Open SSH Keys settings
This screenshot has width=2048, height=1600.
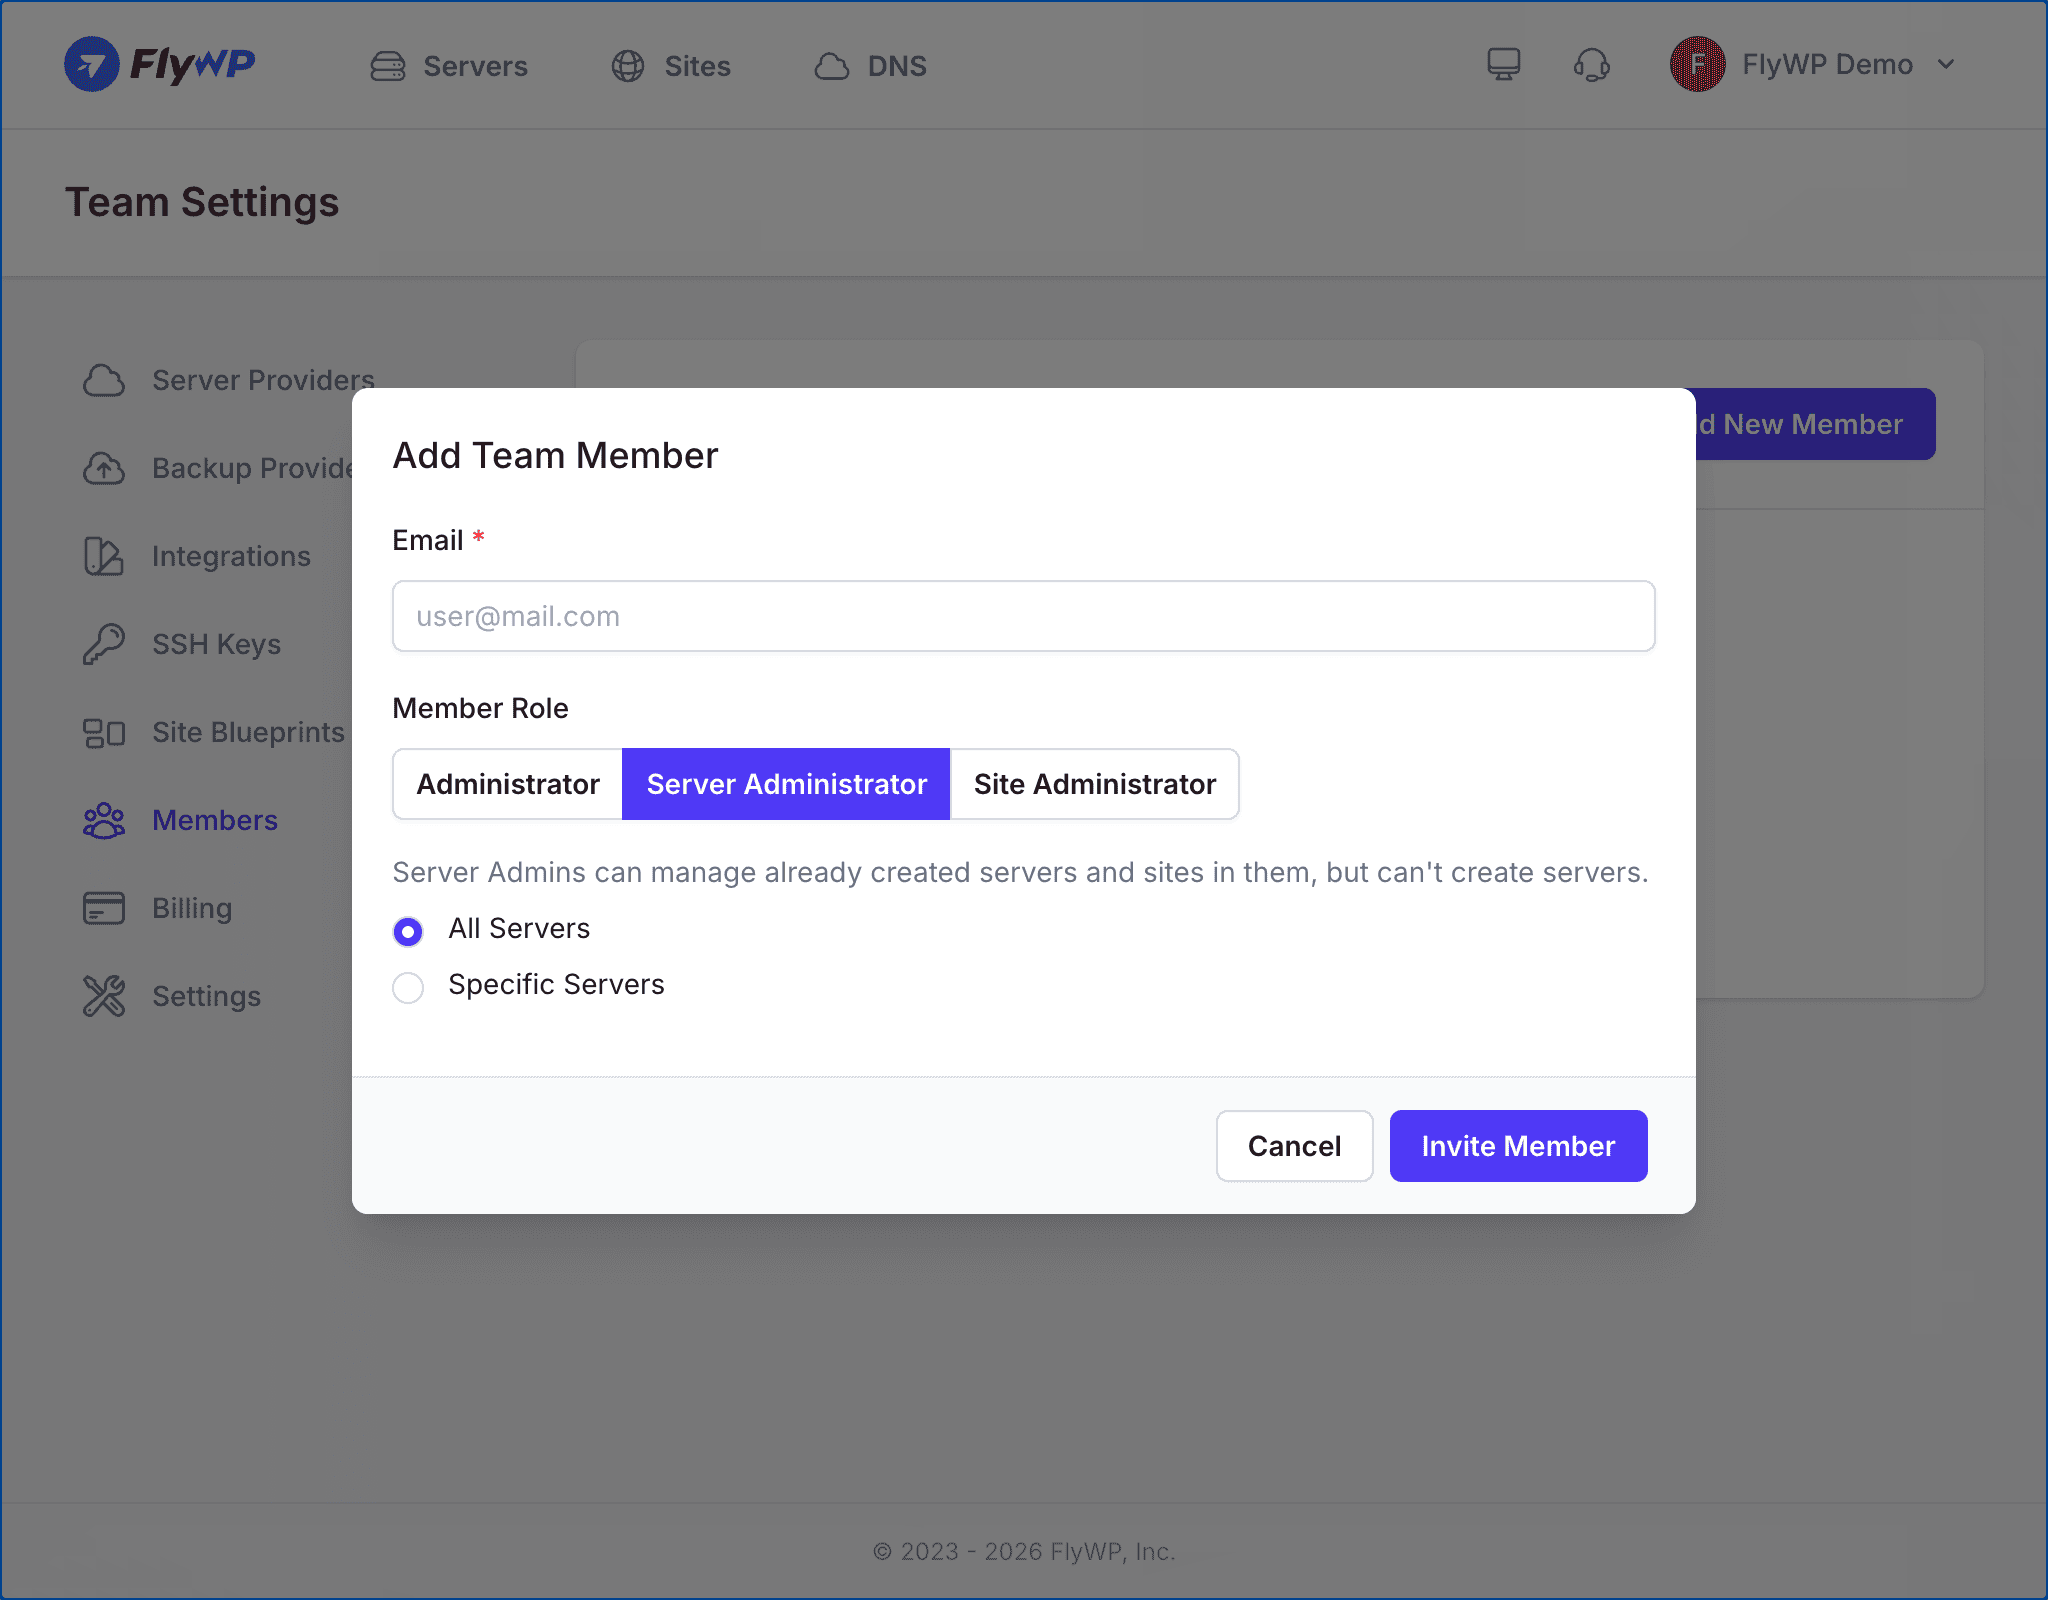click(182, 644)
